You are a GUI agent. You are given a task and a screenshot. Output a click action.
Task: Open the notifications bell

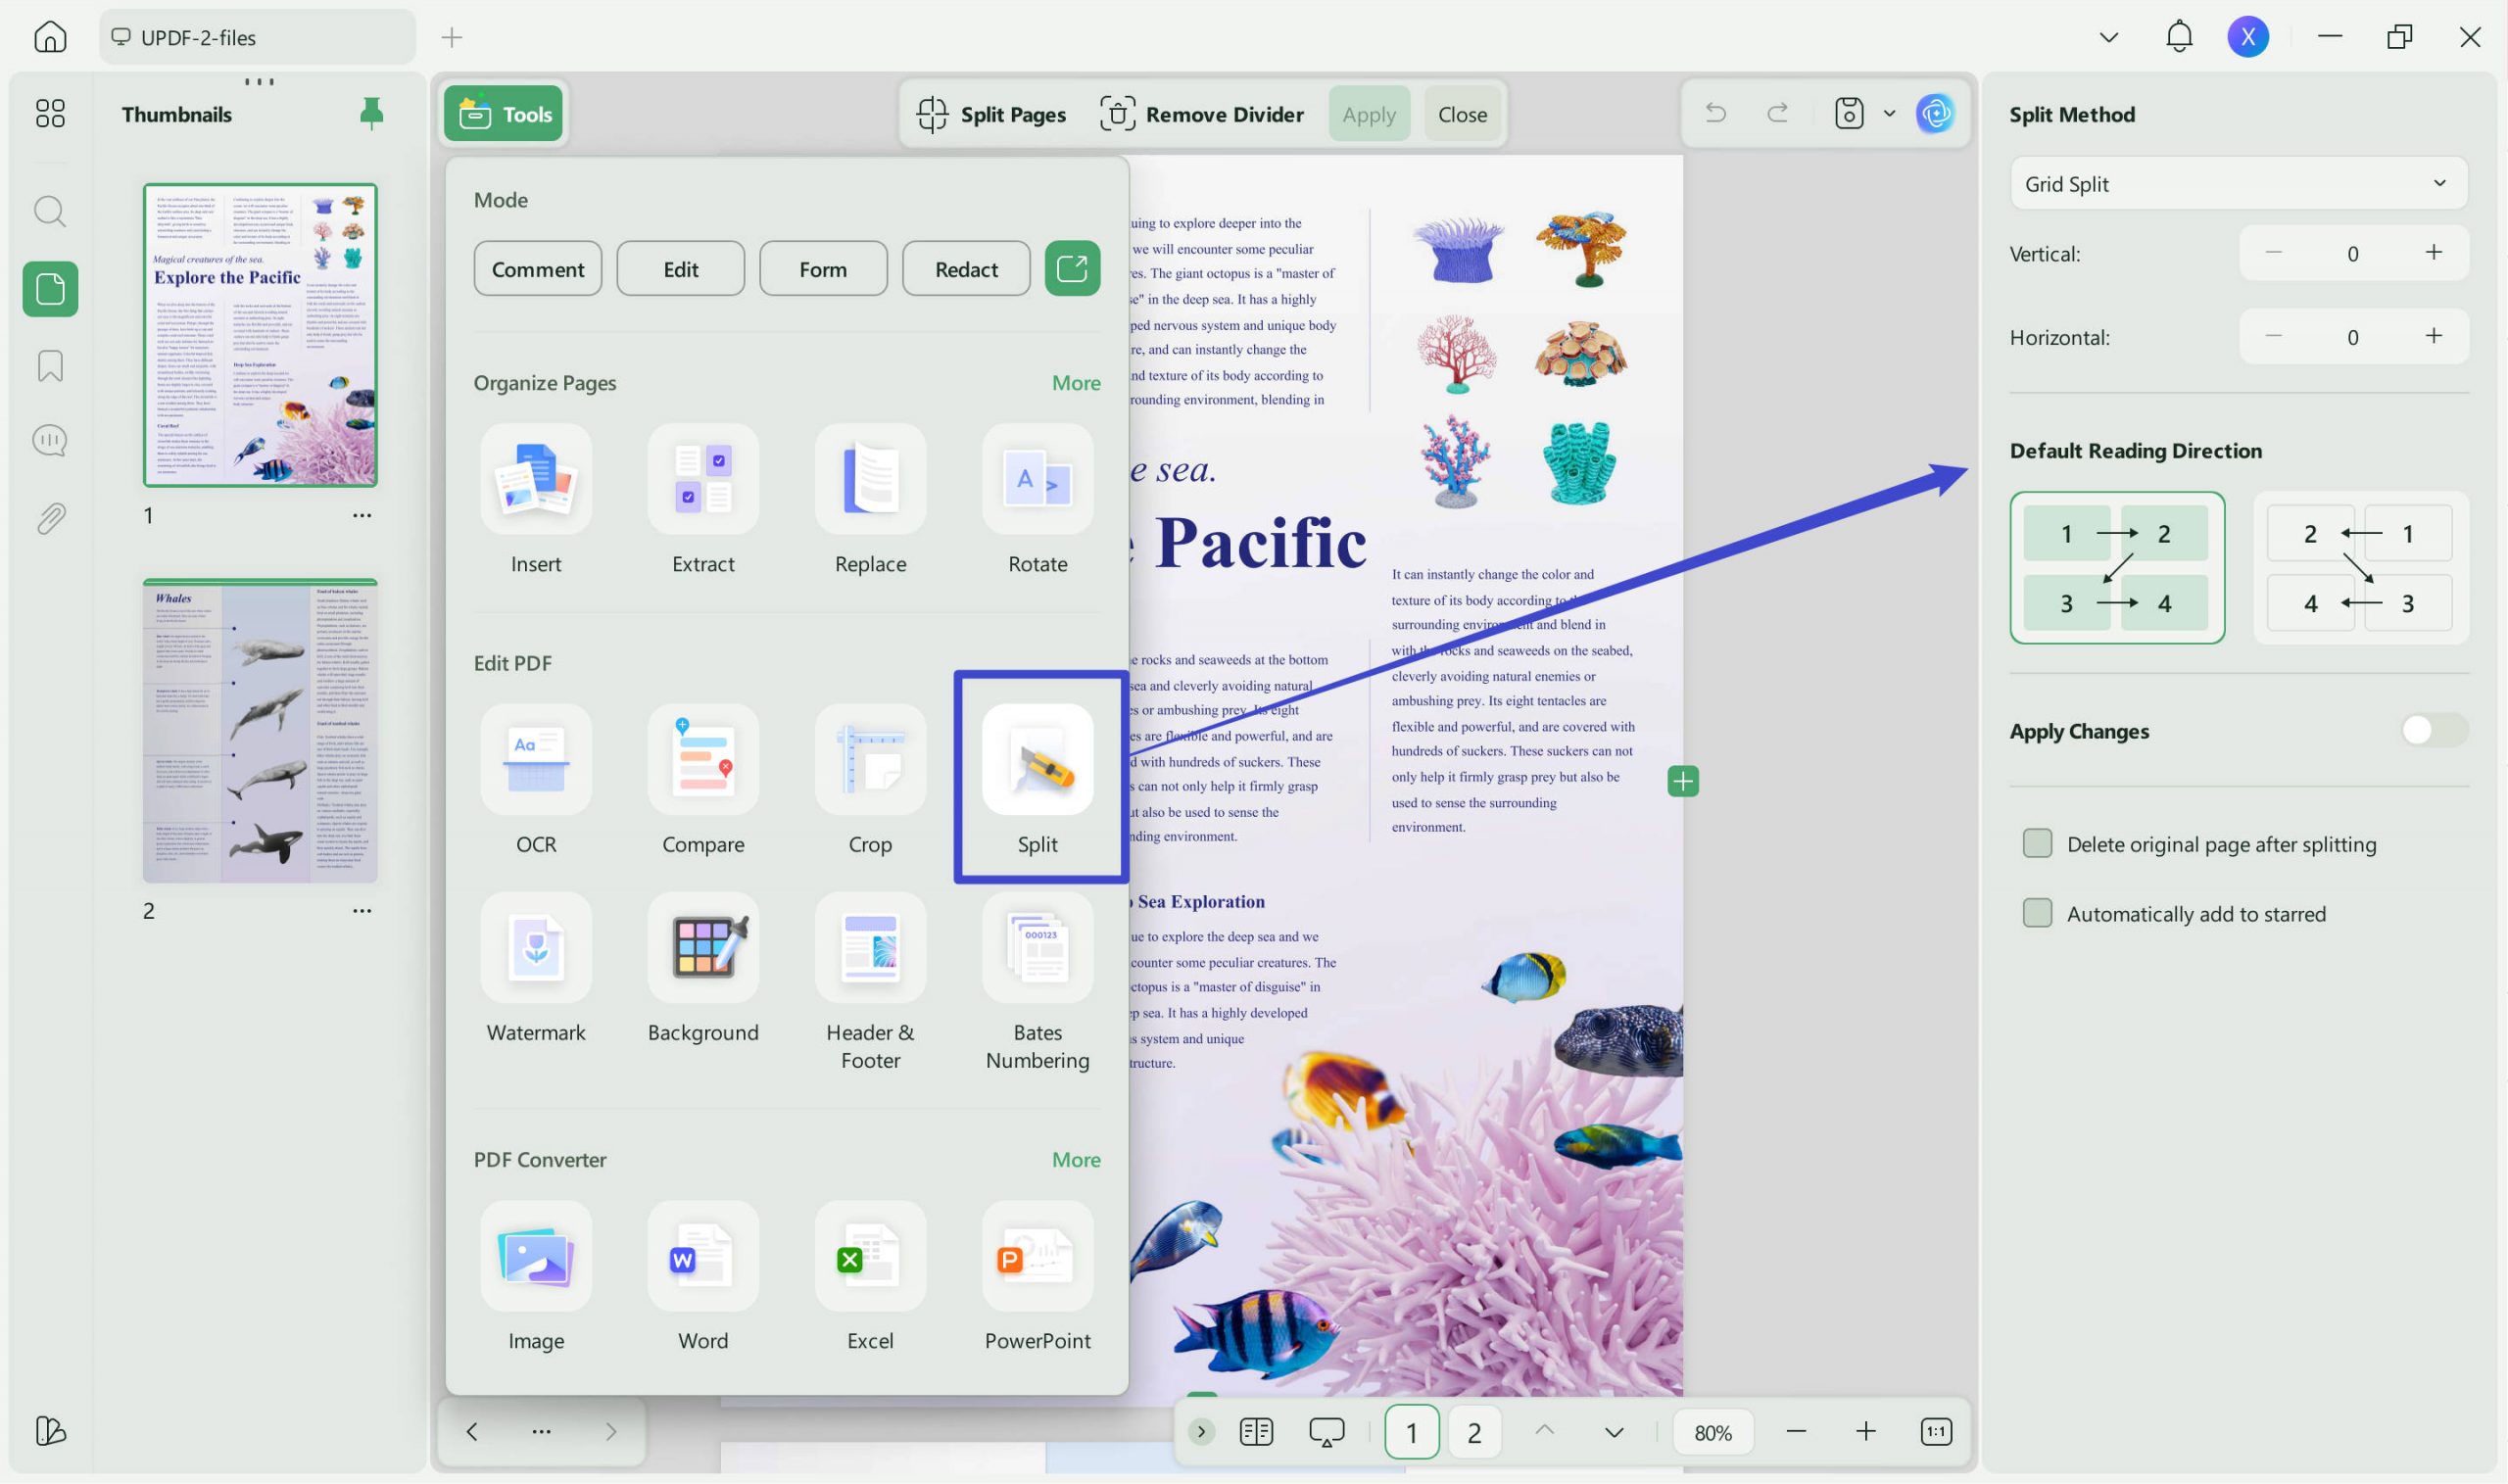[x=2179, y=37]
